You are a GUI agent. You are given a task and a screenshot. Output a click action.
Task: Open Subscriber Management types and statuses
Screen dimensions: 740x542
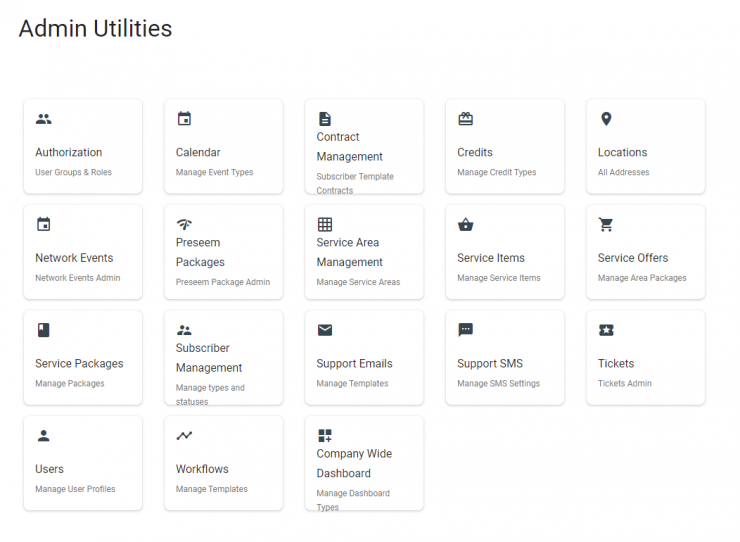(x=210, y=394)
